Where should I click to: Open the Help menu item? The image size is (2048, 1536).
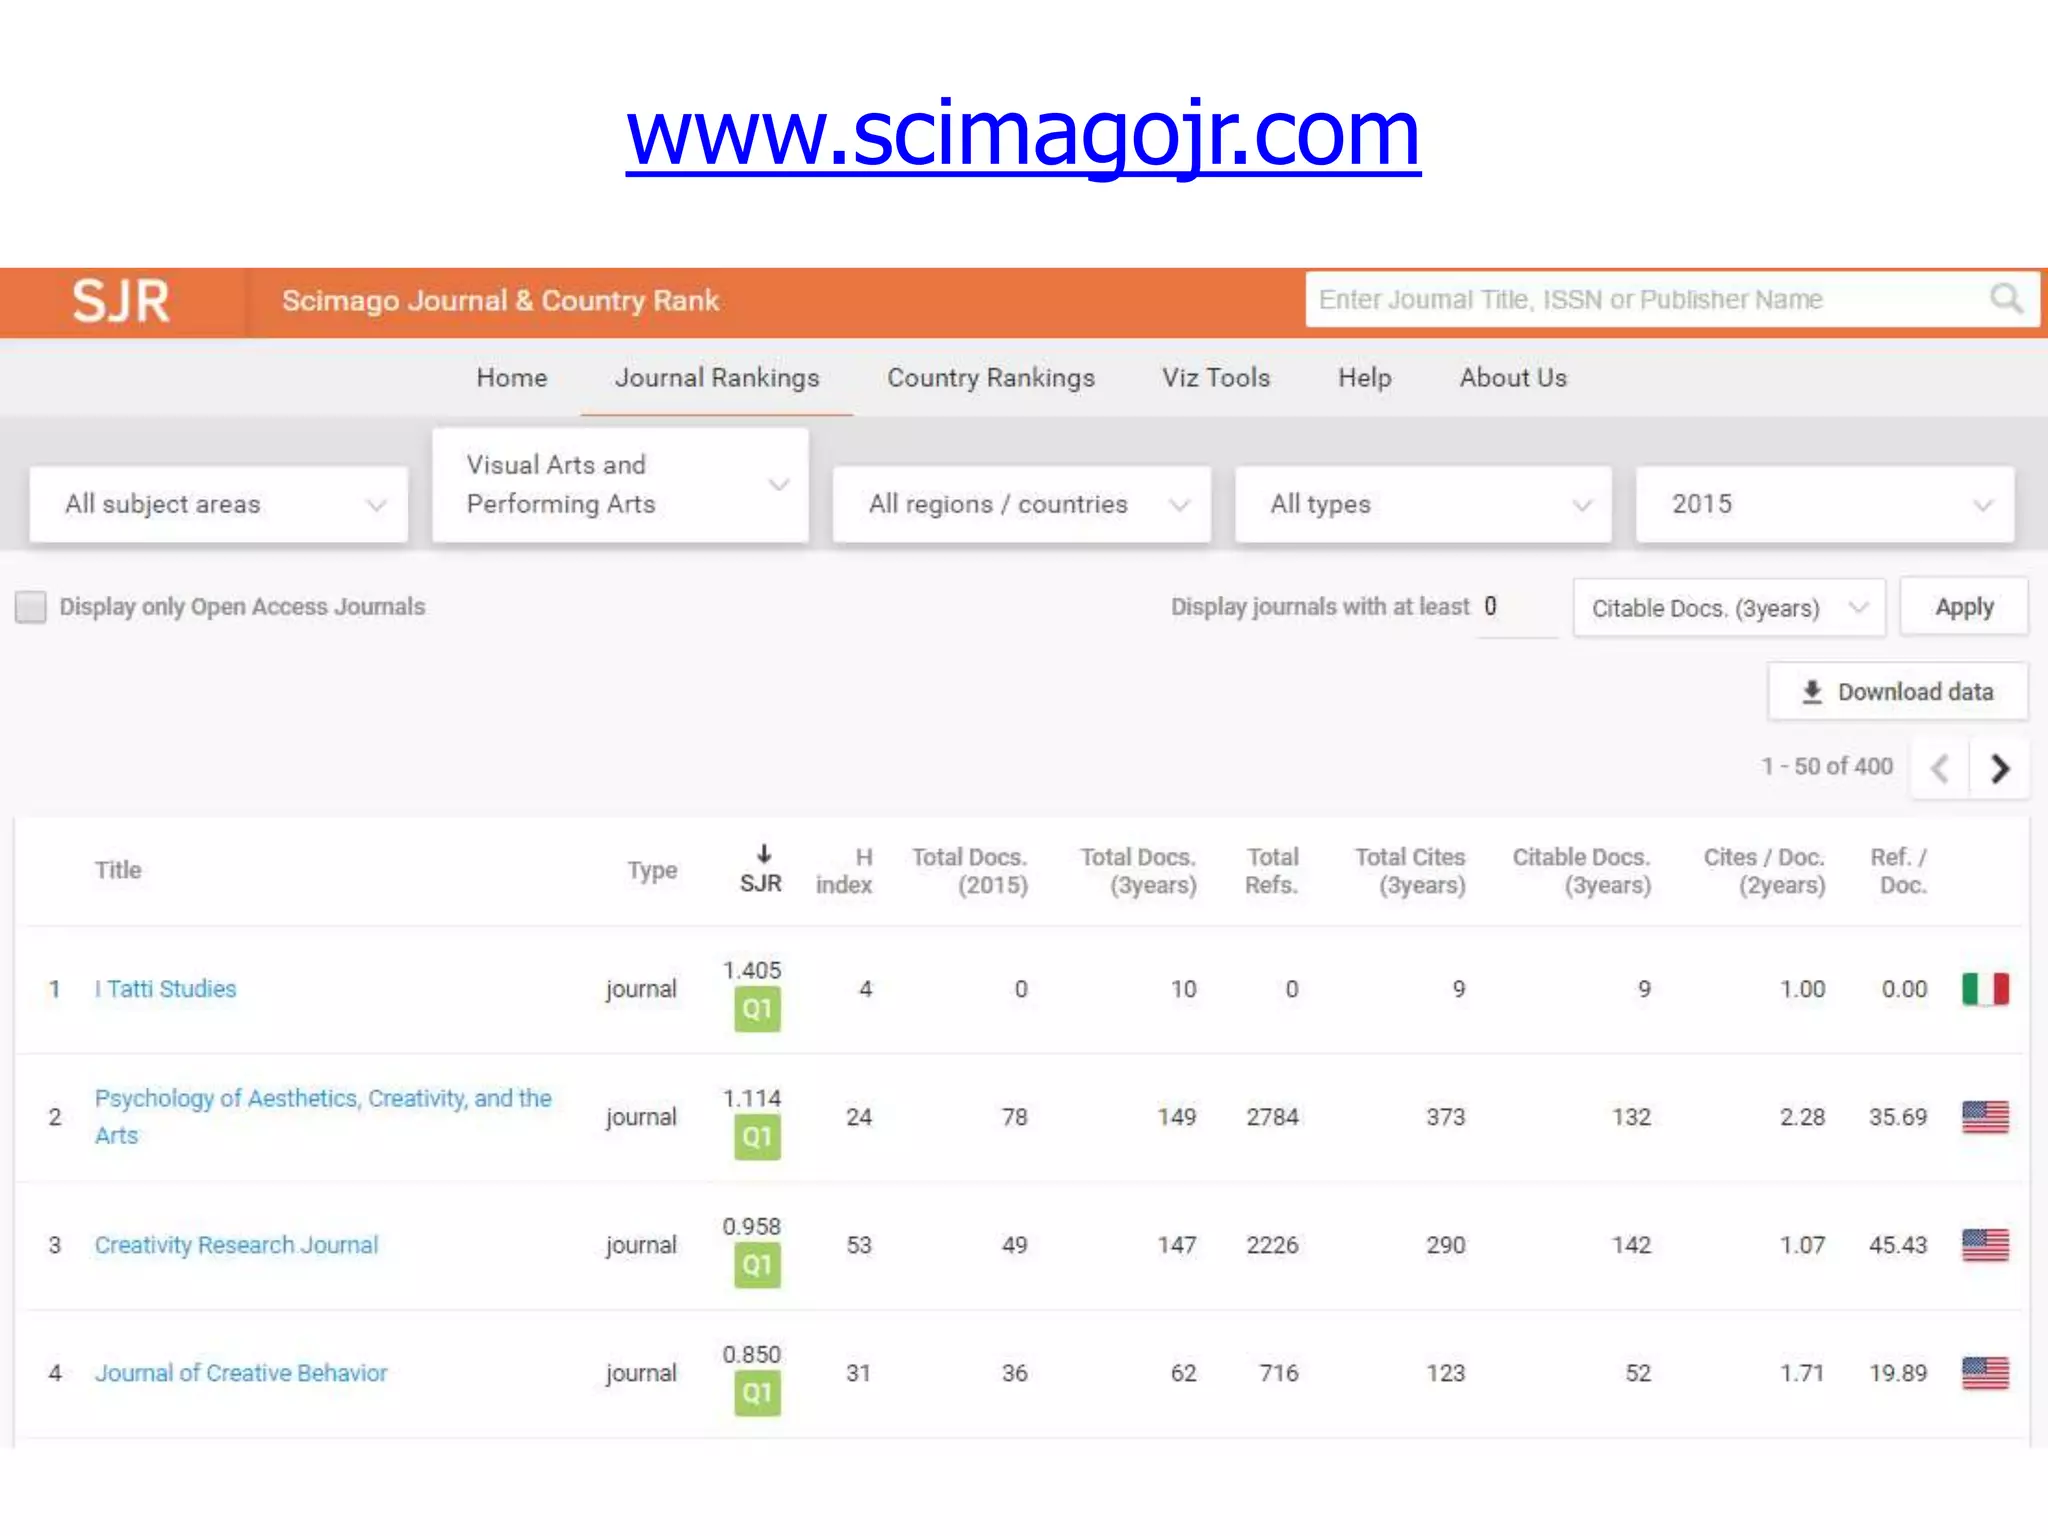(x=1365, y=378)
